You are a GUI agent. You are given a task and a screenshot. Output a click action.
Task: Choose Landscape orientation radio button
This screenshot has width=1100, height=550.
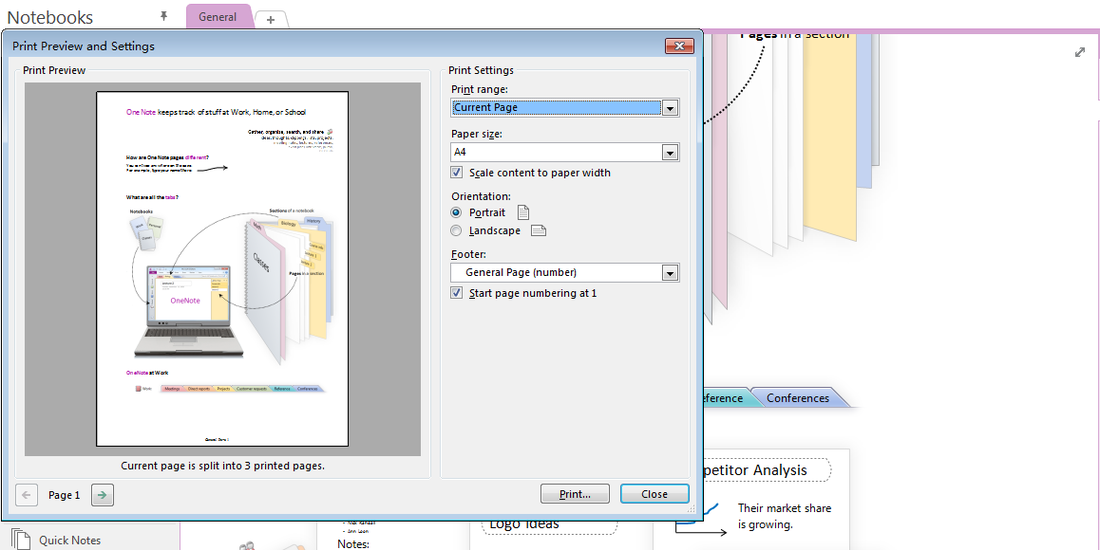pyautogui.click(x=457, y=230)
